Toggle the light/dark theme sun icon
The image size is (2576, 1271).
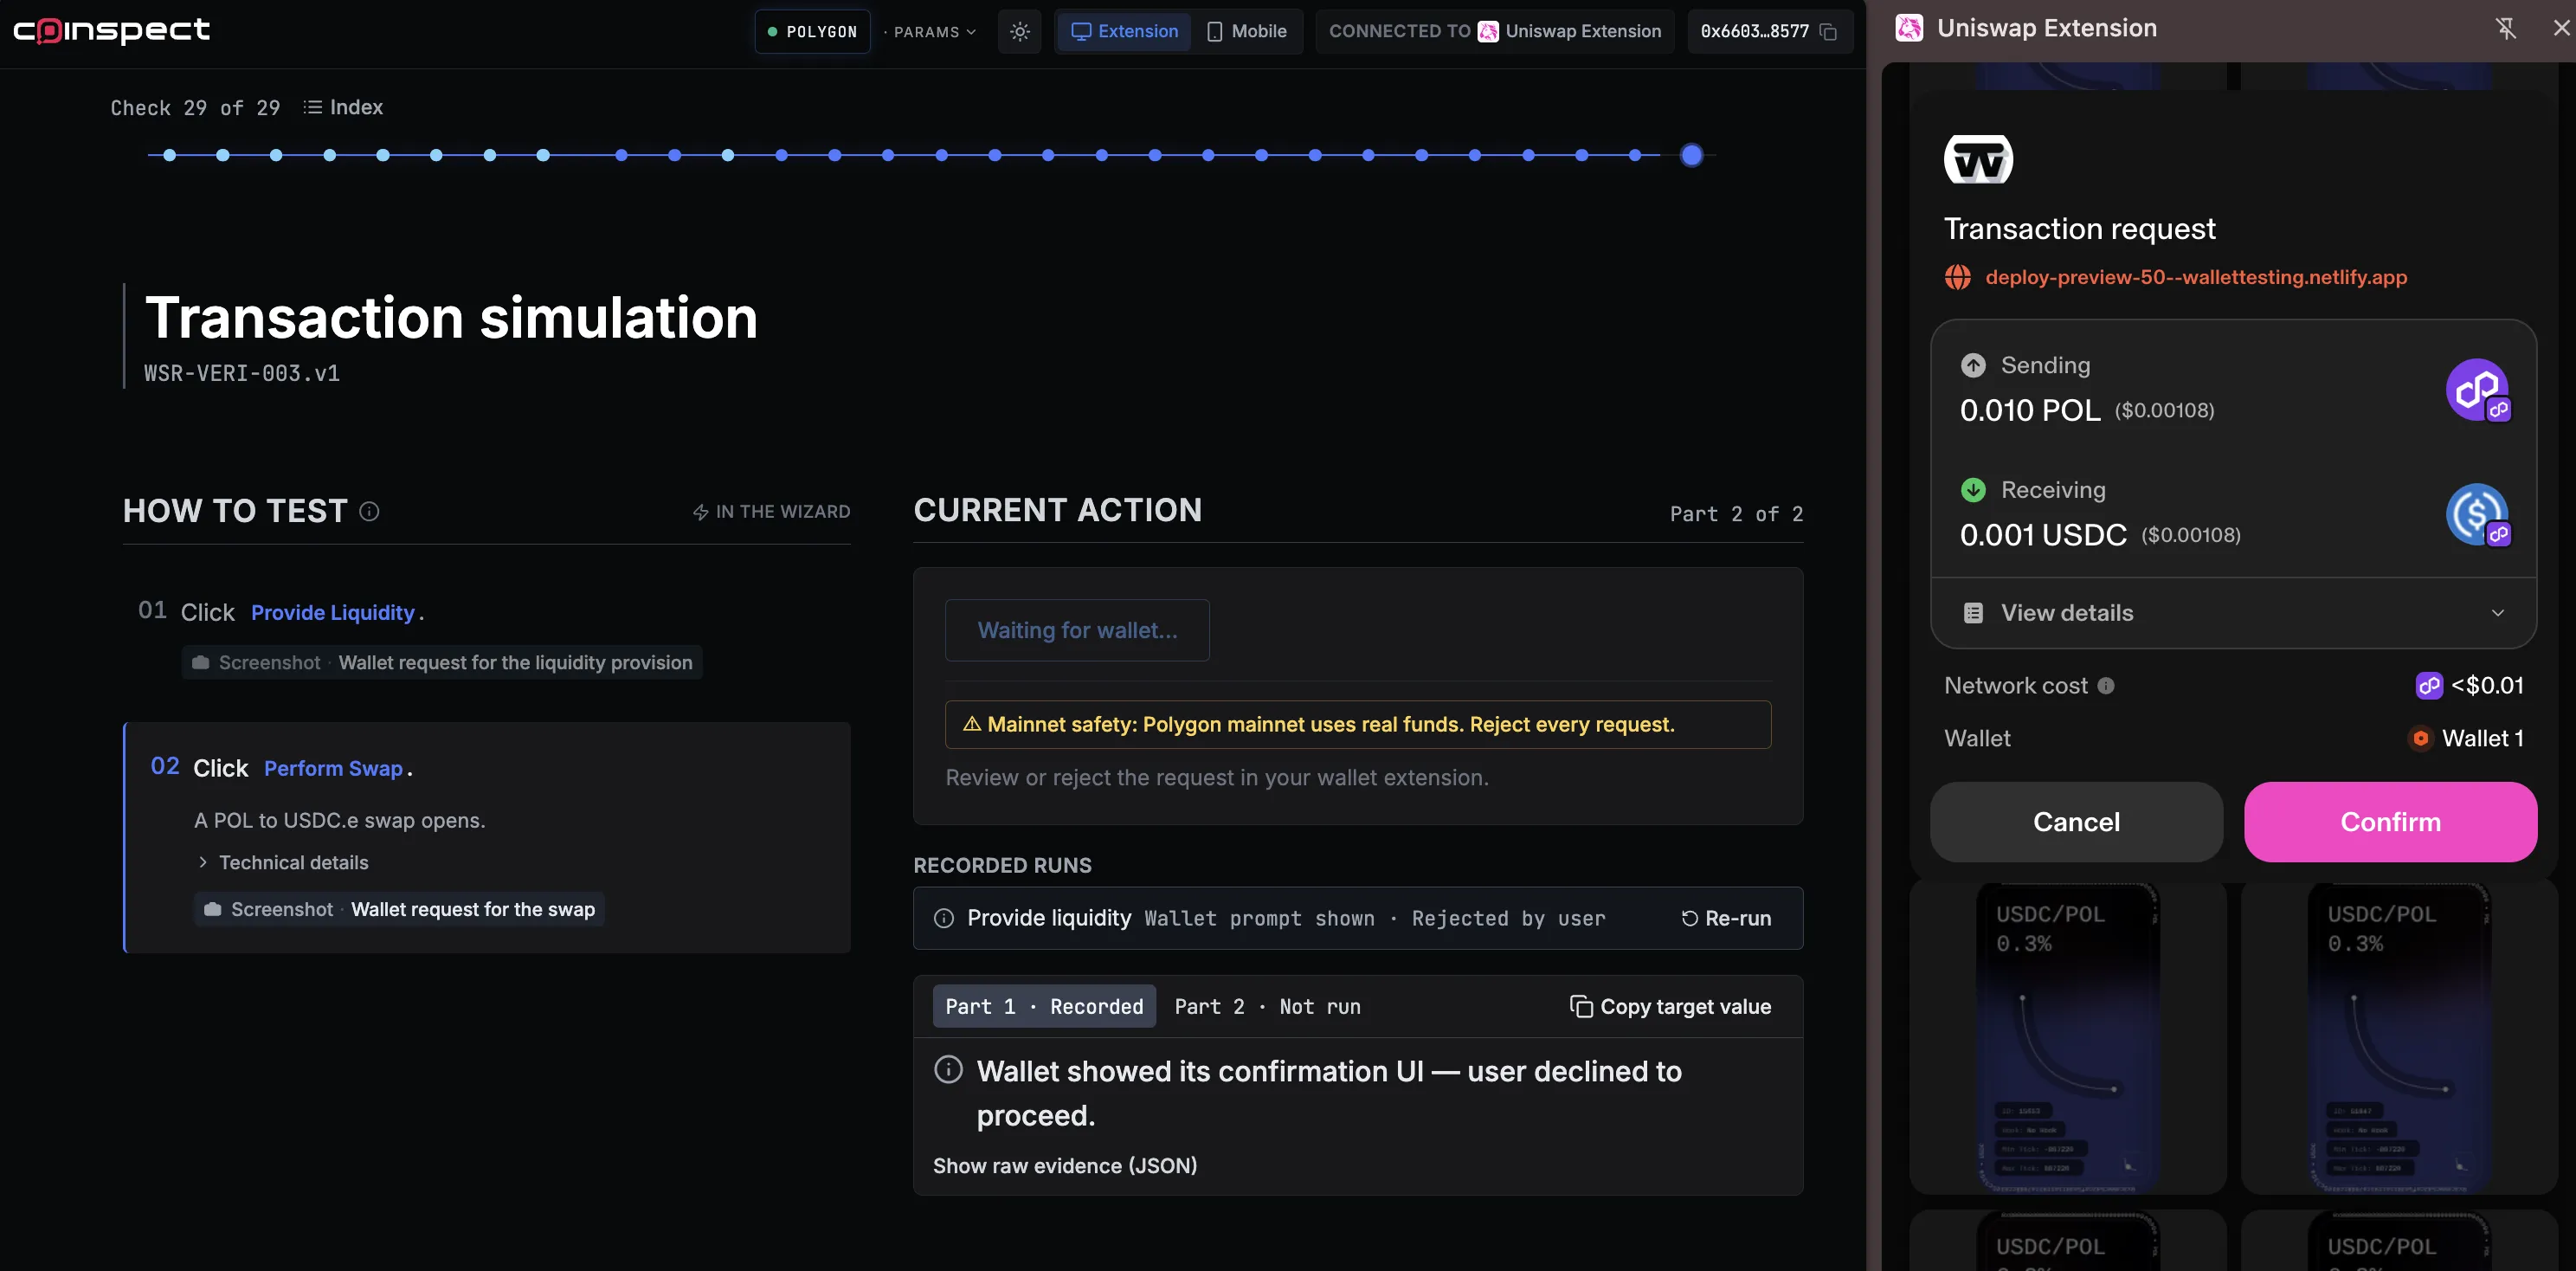tap(1020, 32)
